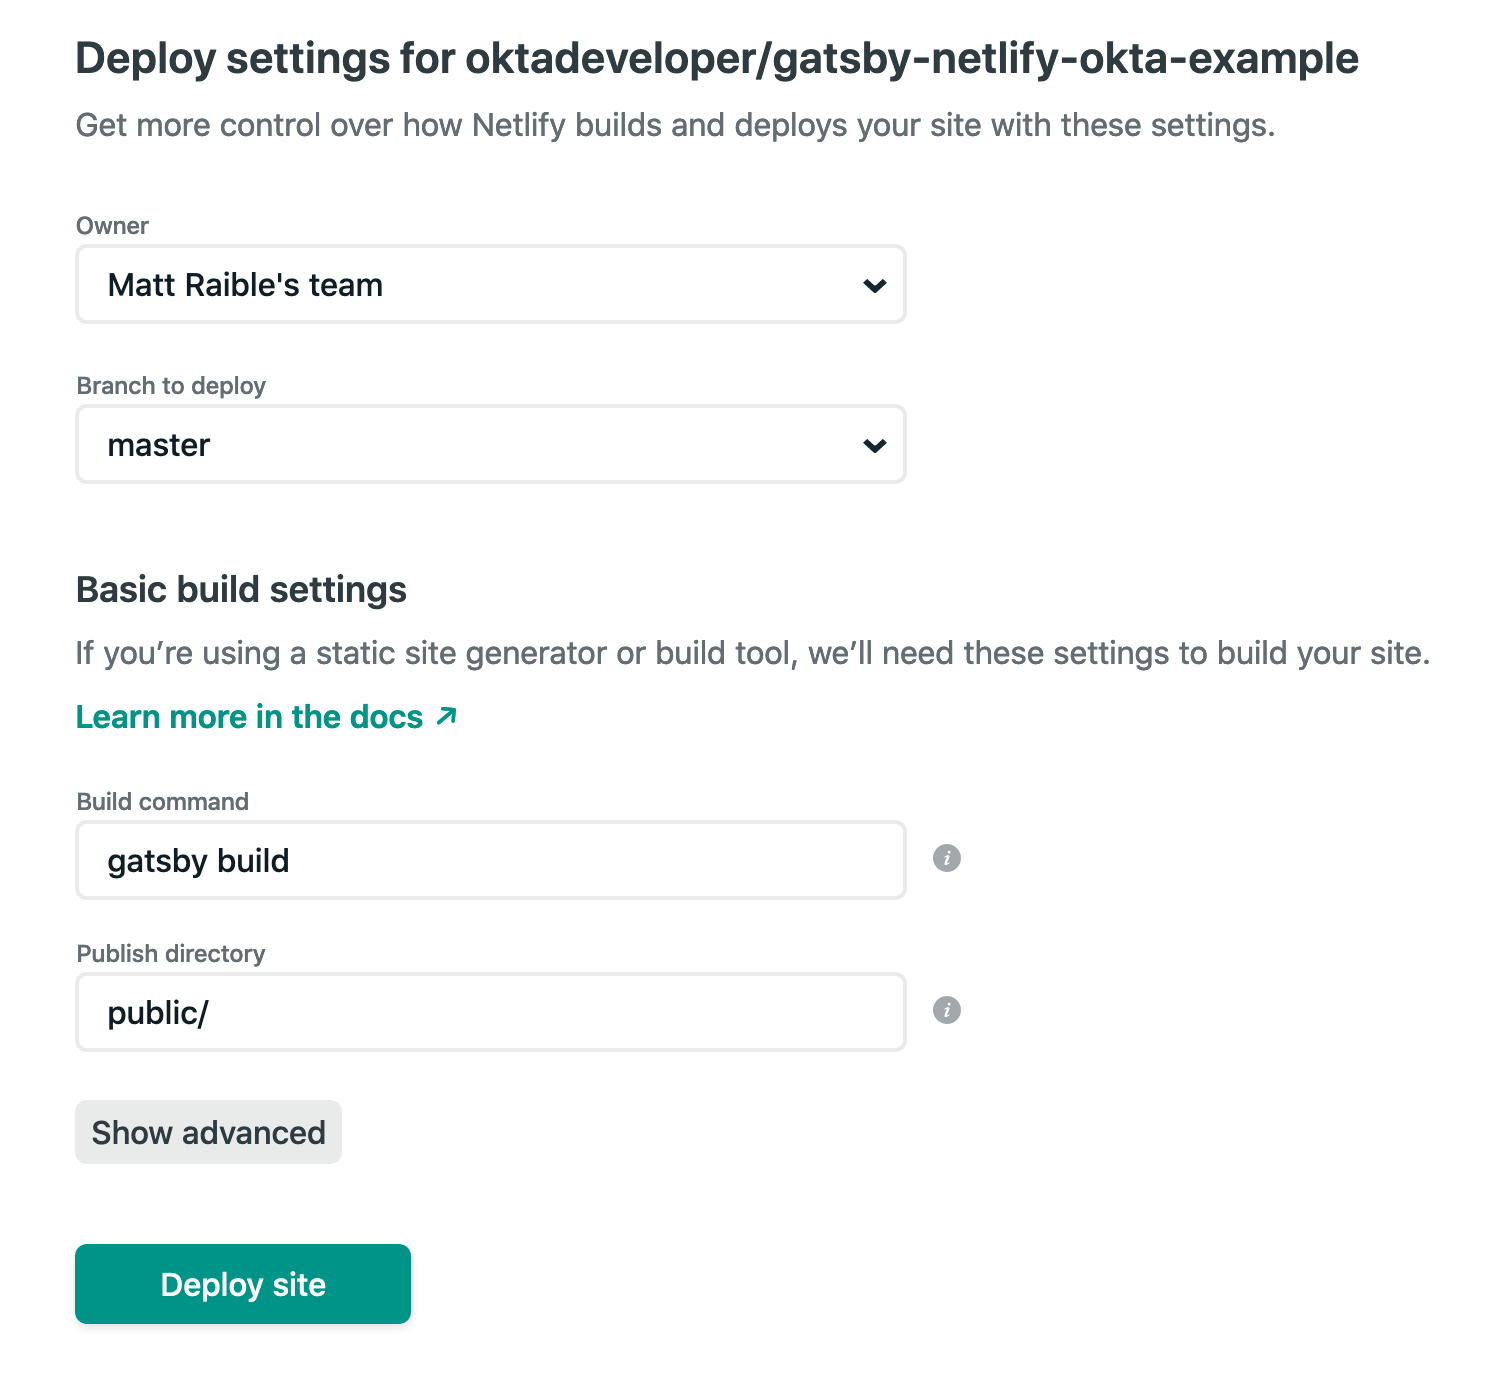Click into the public/ publish directory field

[x=490, y=1013]
